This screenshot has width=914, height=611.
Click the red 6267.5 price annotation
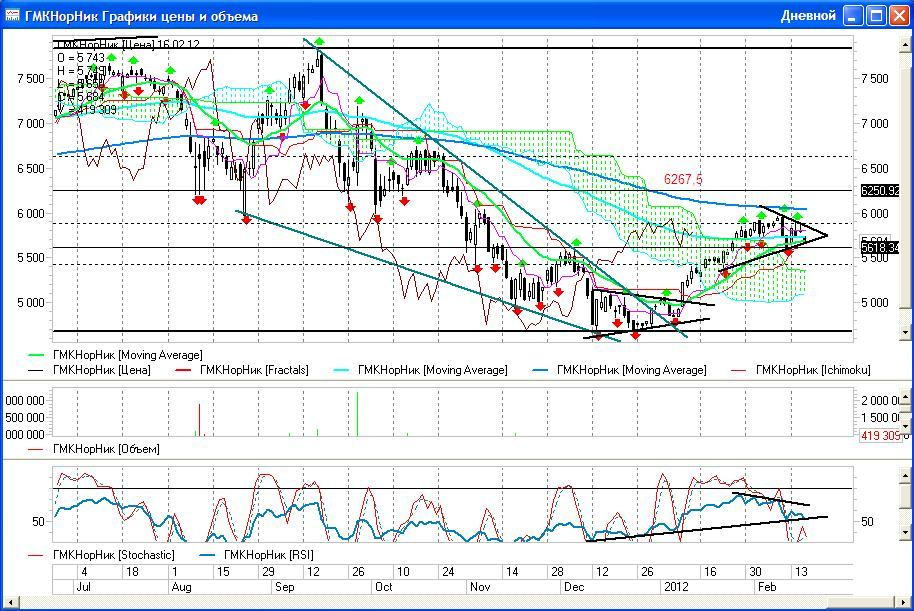tap(683, 180)
